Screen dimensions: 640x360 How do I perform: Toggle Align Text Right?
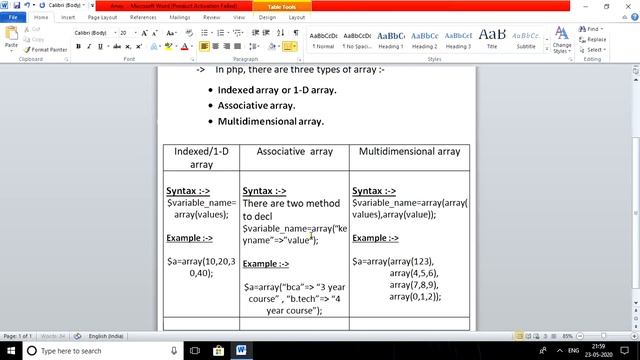click(227, 47)
